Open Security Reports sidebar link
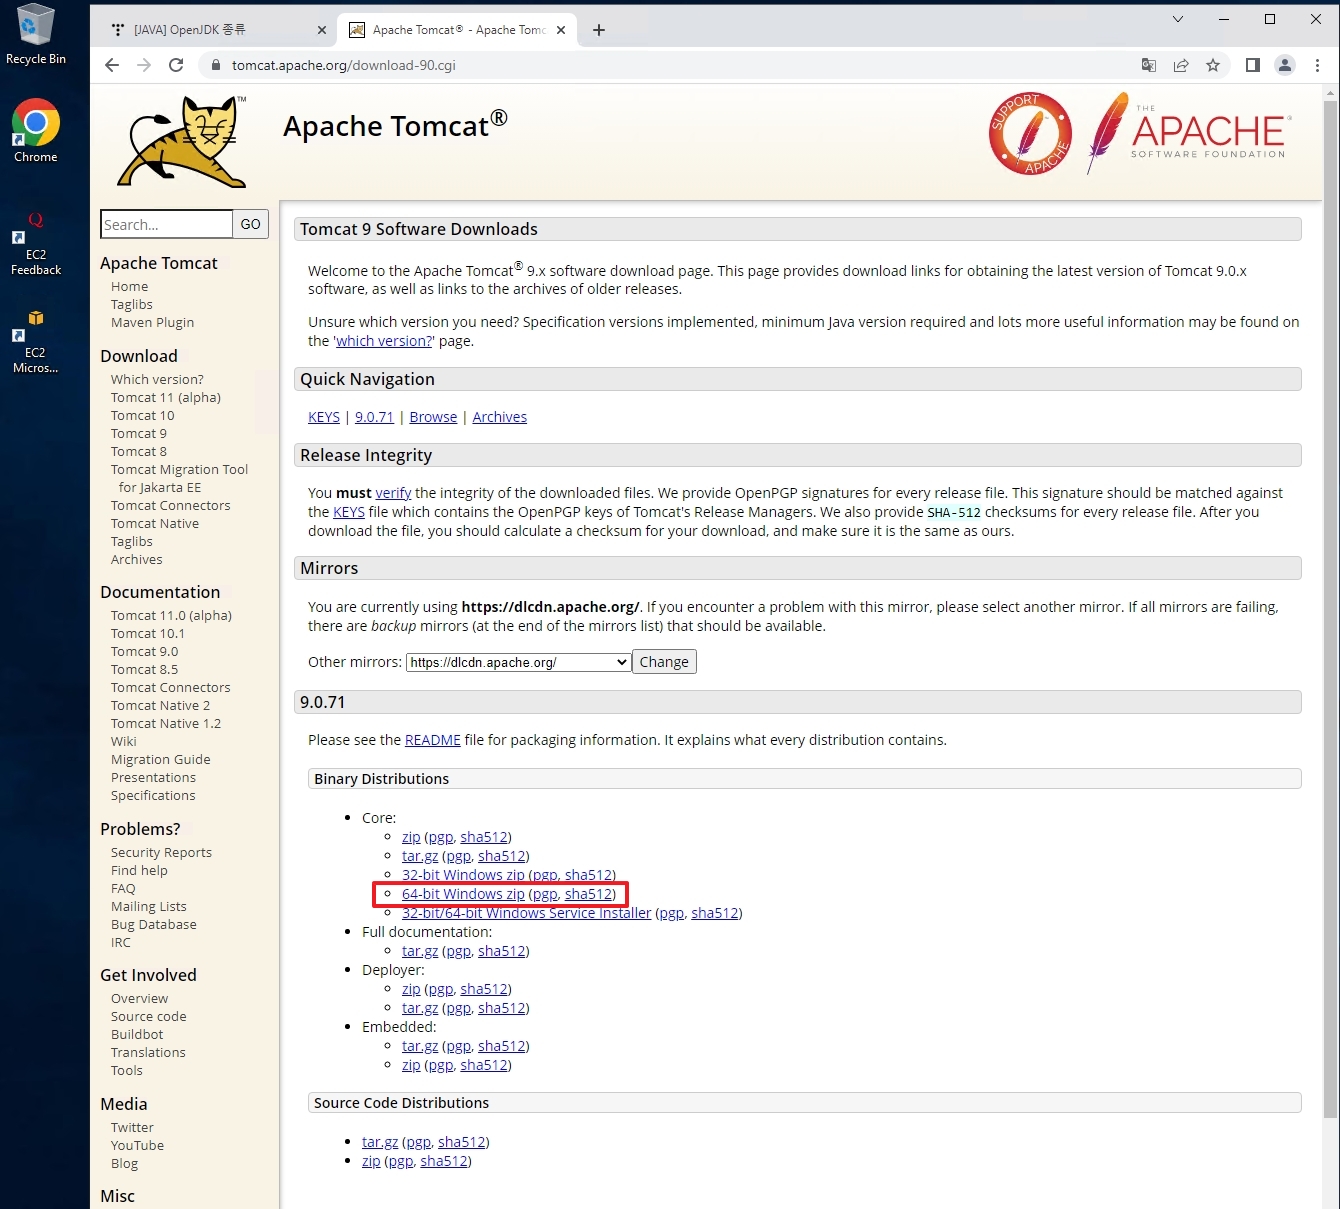Image resolution: width=1340 pixels, height=1209 pixels. 161,852
